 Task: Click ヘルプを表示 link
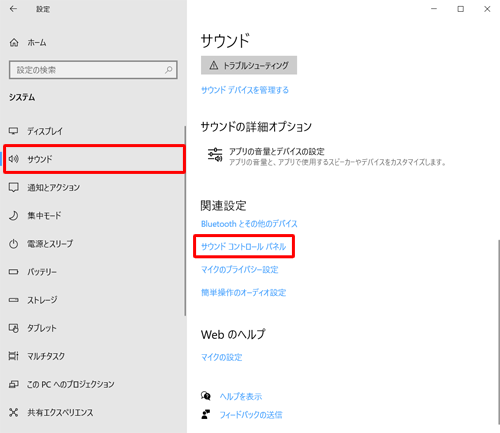click(x=241, y=396)
